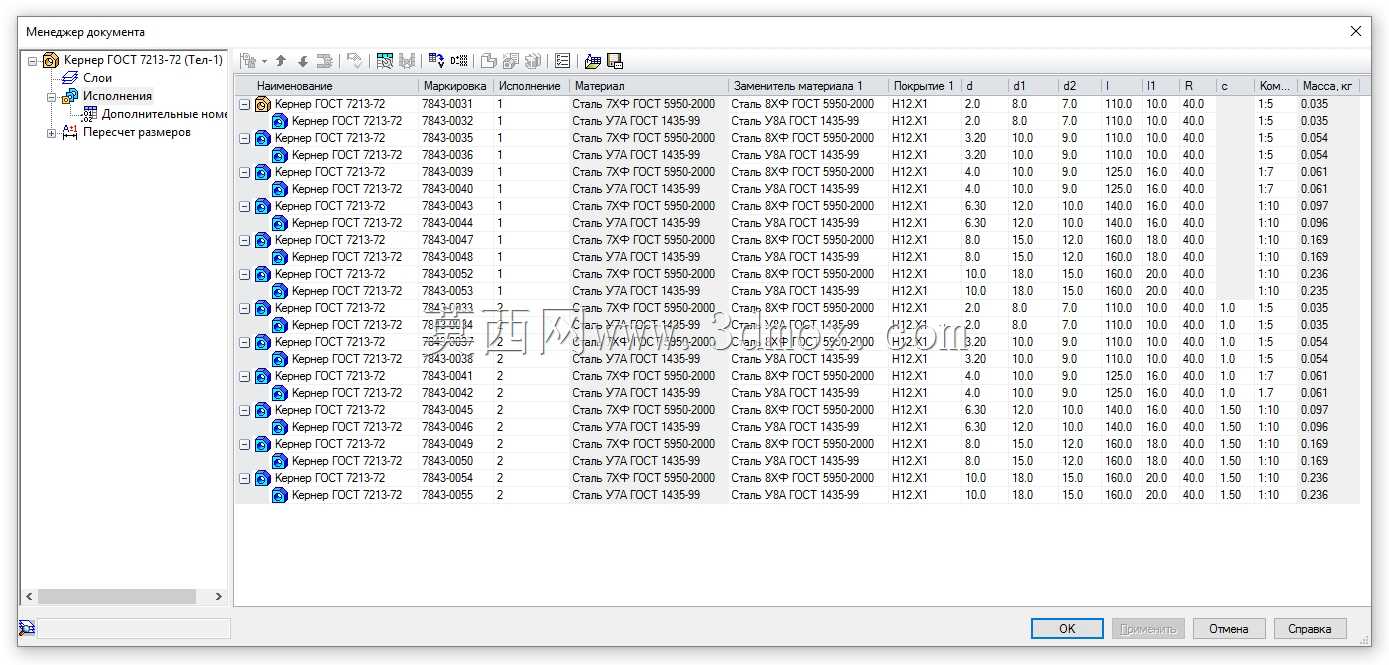Select the mass cell of row 7843-0053
1389x665 pixels.
tap(1328, 291)
